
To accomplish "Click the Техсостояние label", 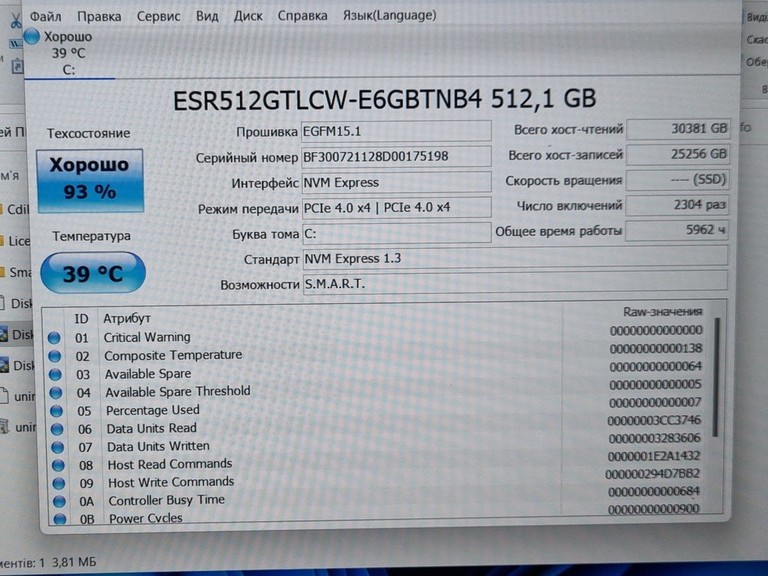I will 88,133.
